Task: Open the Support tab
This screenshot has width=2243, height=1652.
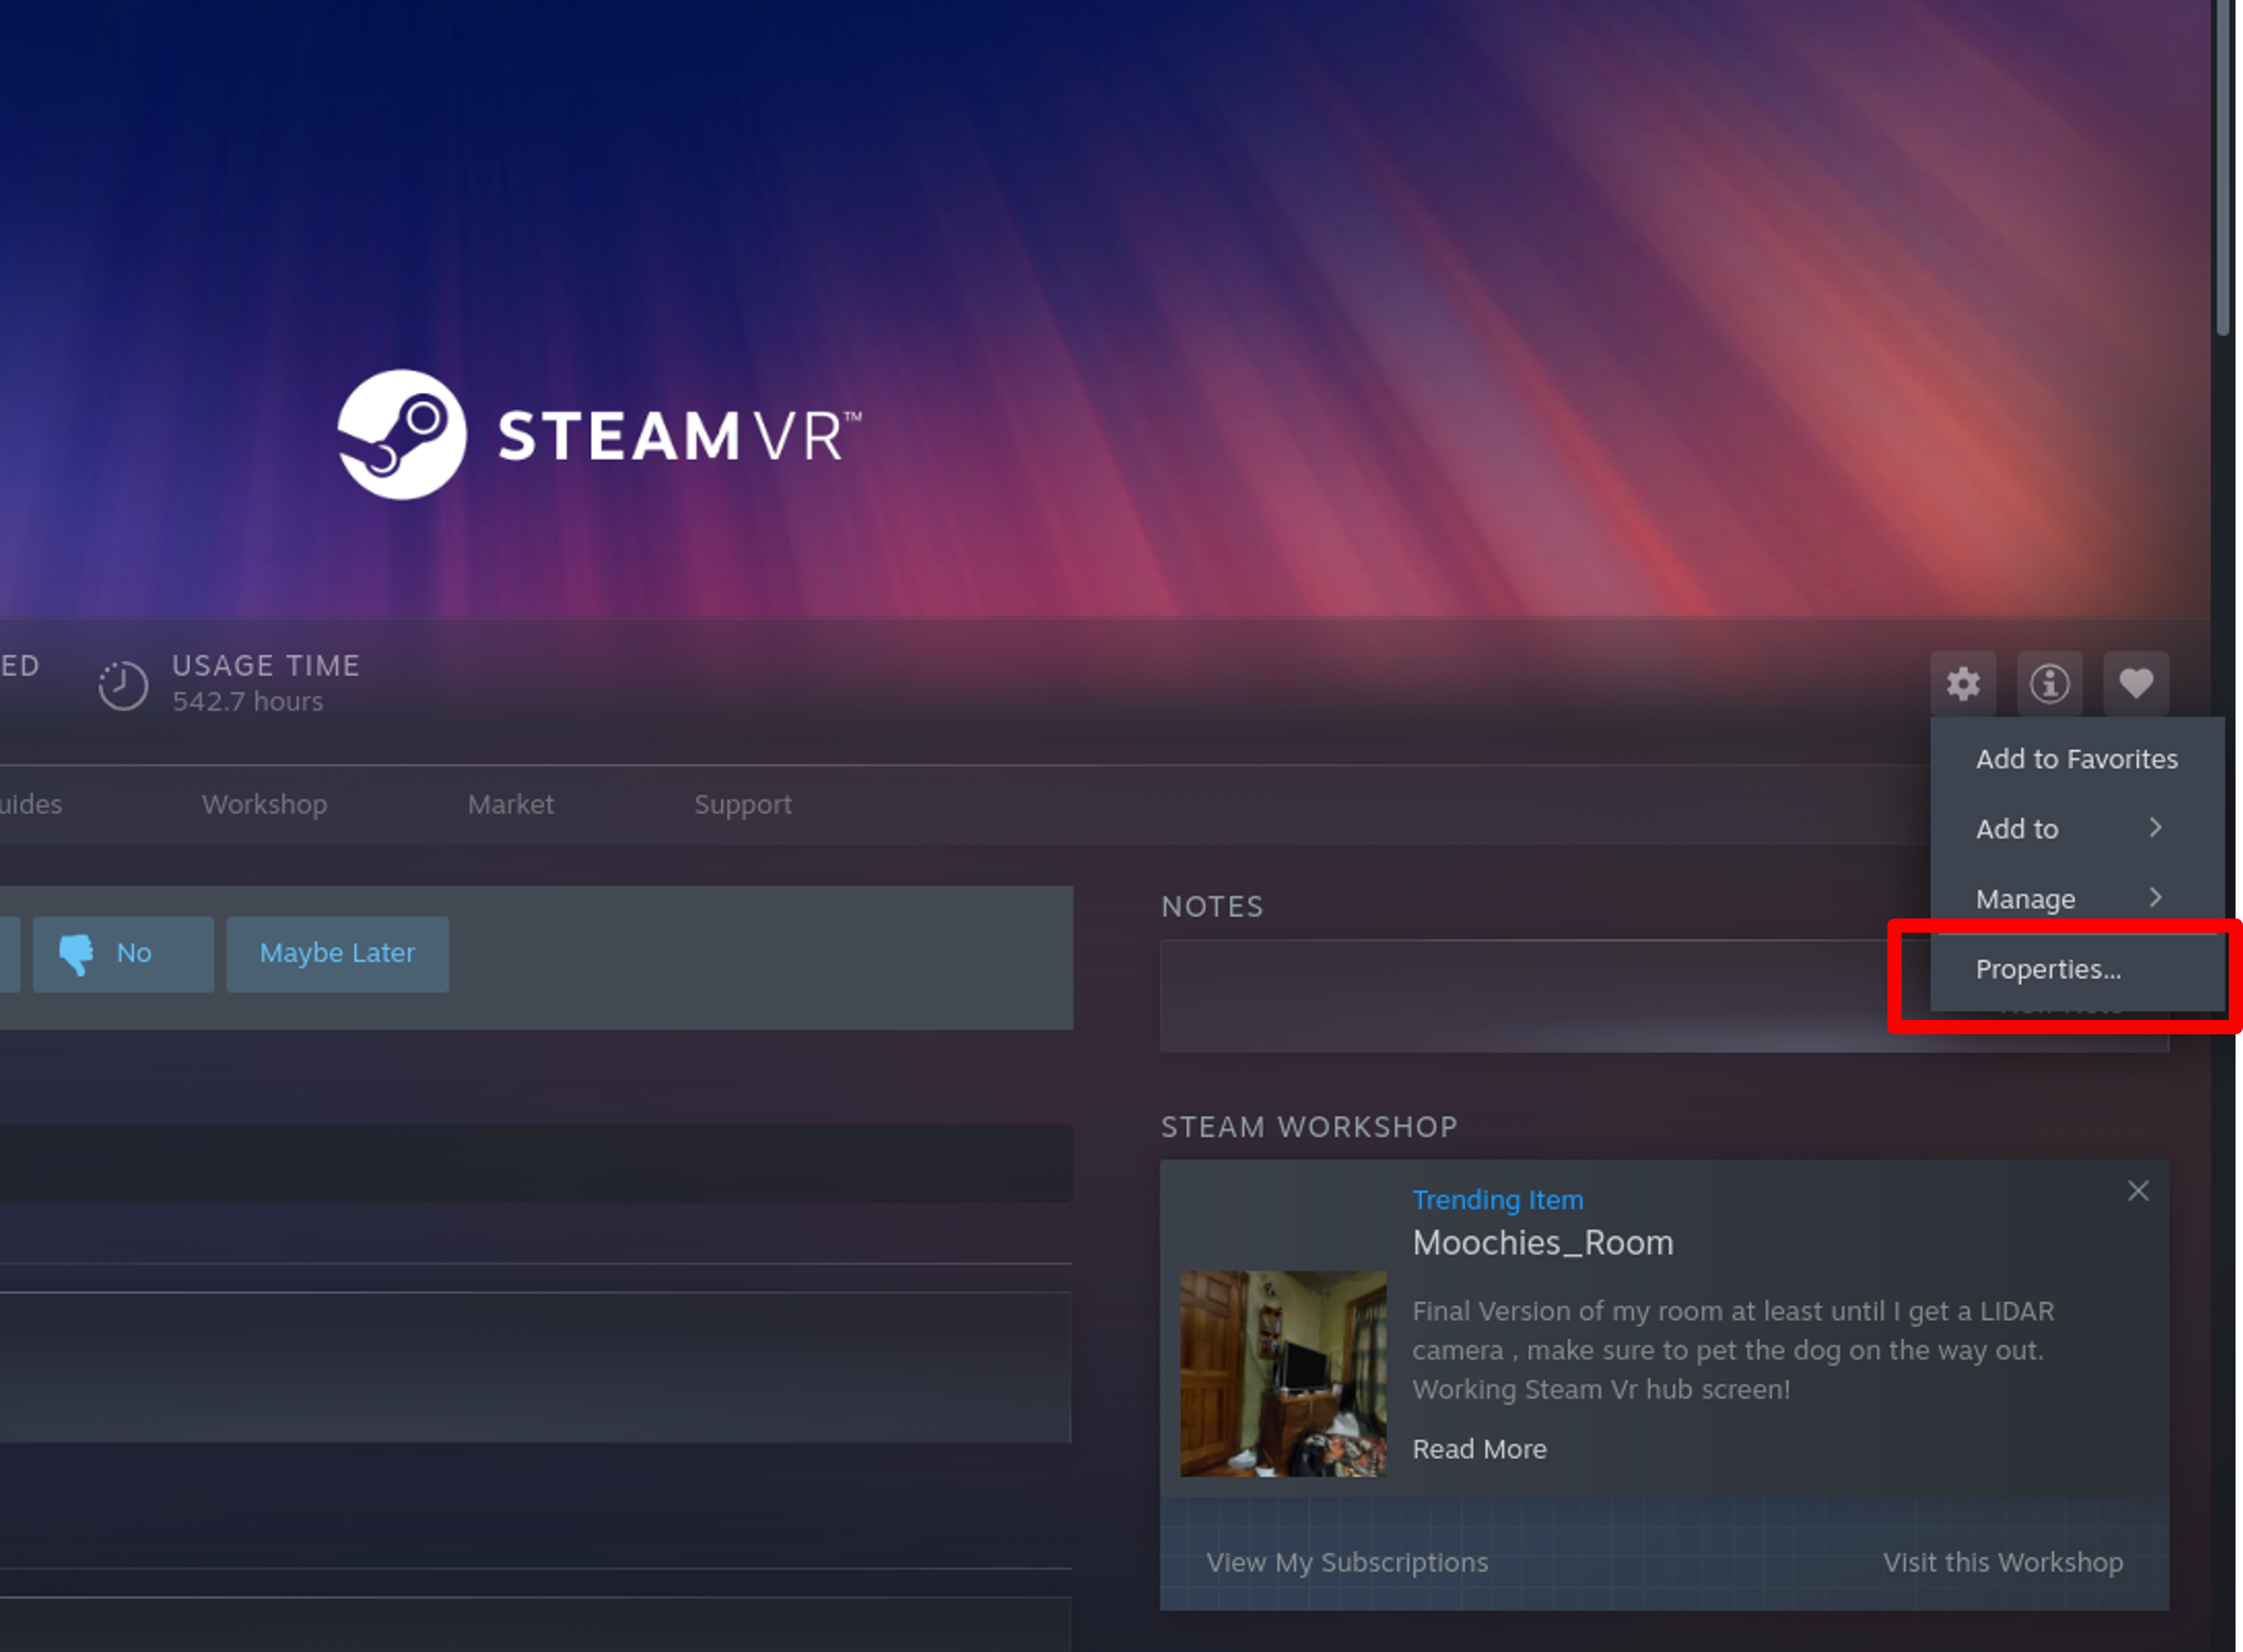Action: tap(742, 804)
